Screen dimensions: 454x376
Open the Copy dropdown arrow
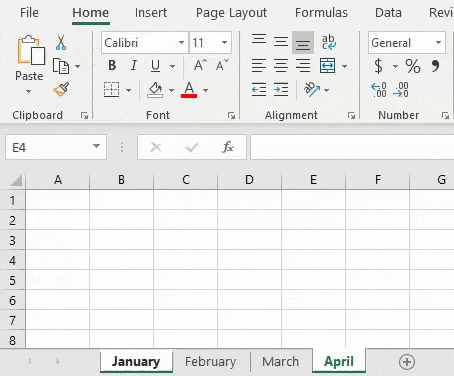tap(77, 66)
